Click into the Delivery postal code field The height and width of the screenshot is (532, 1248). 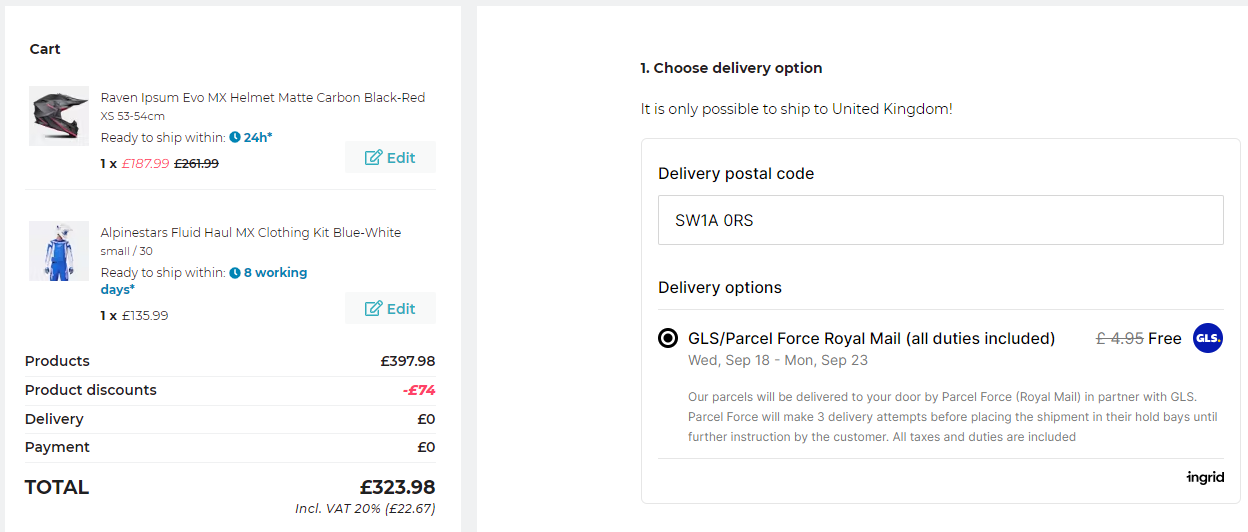point(940,220)
